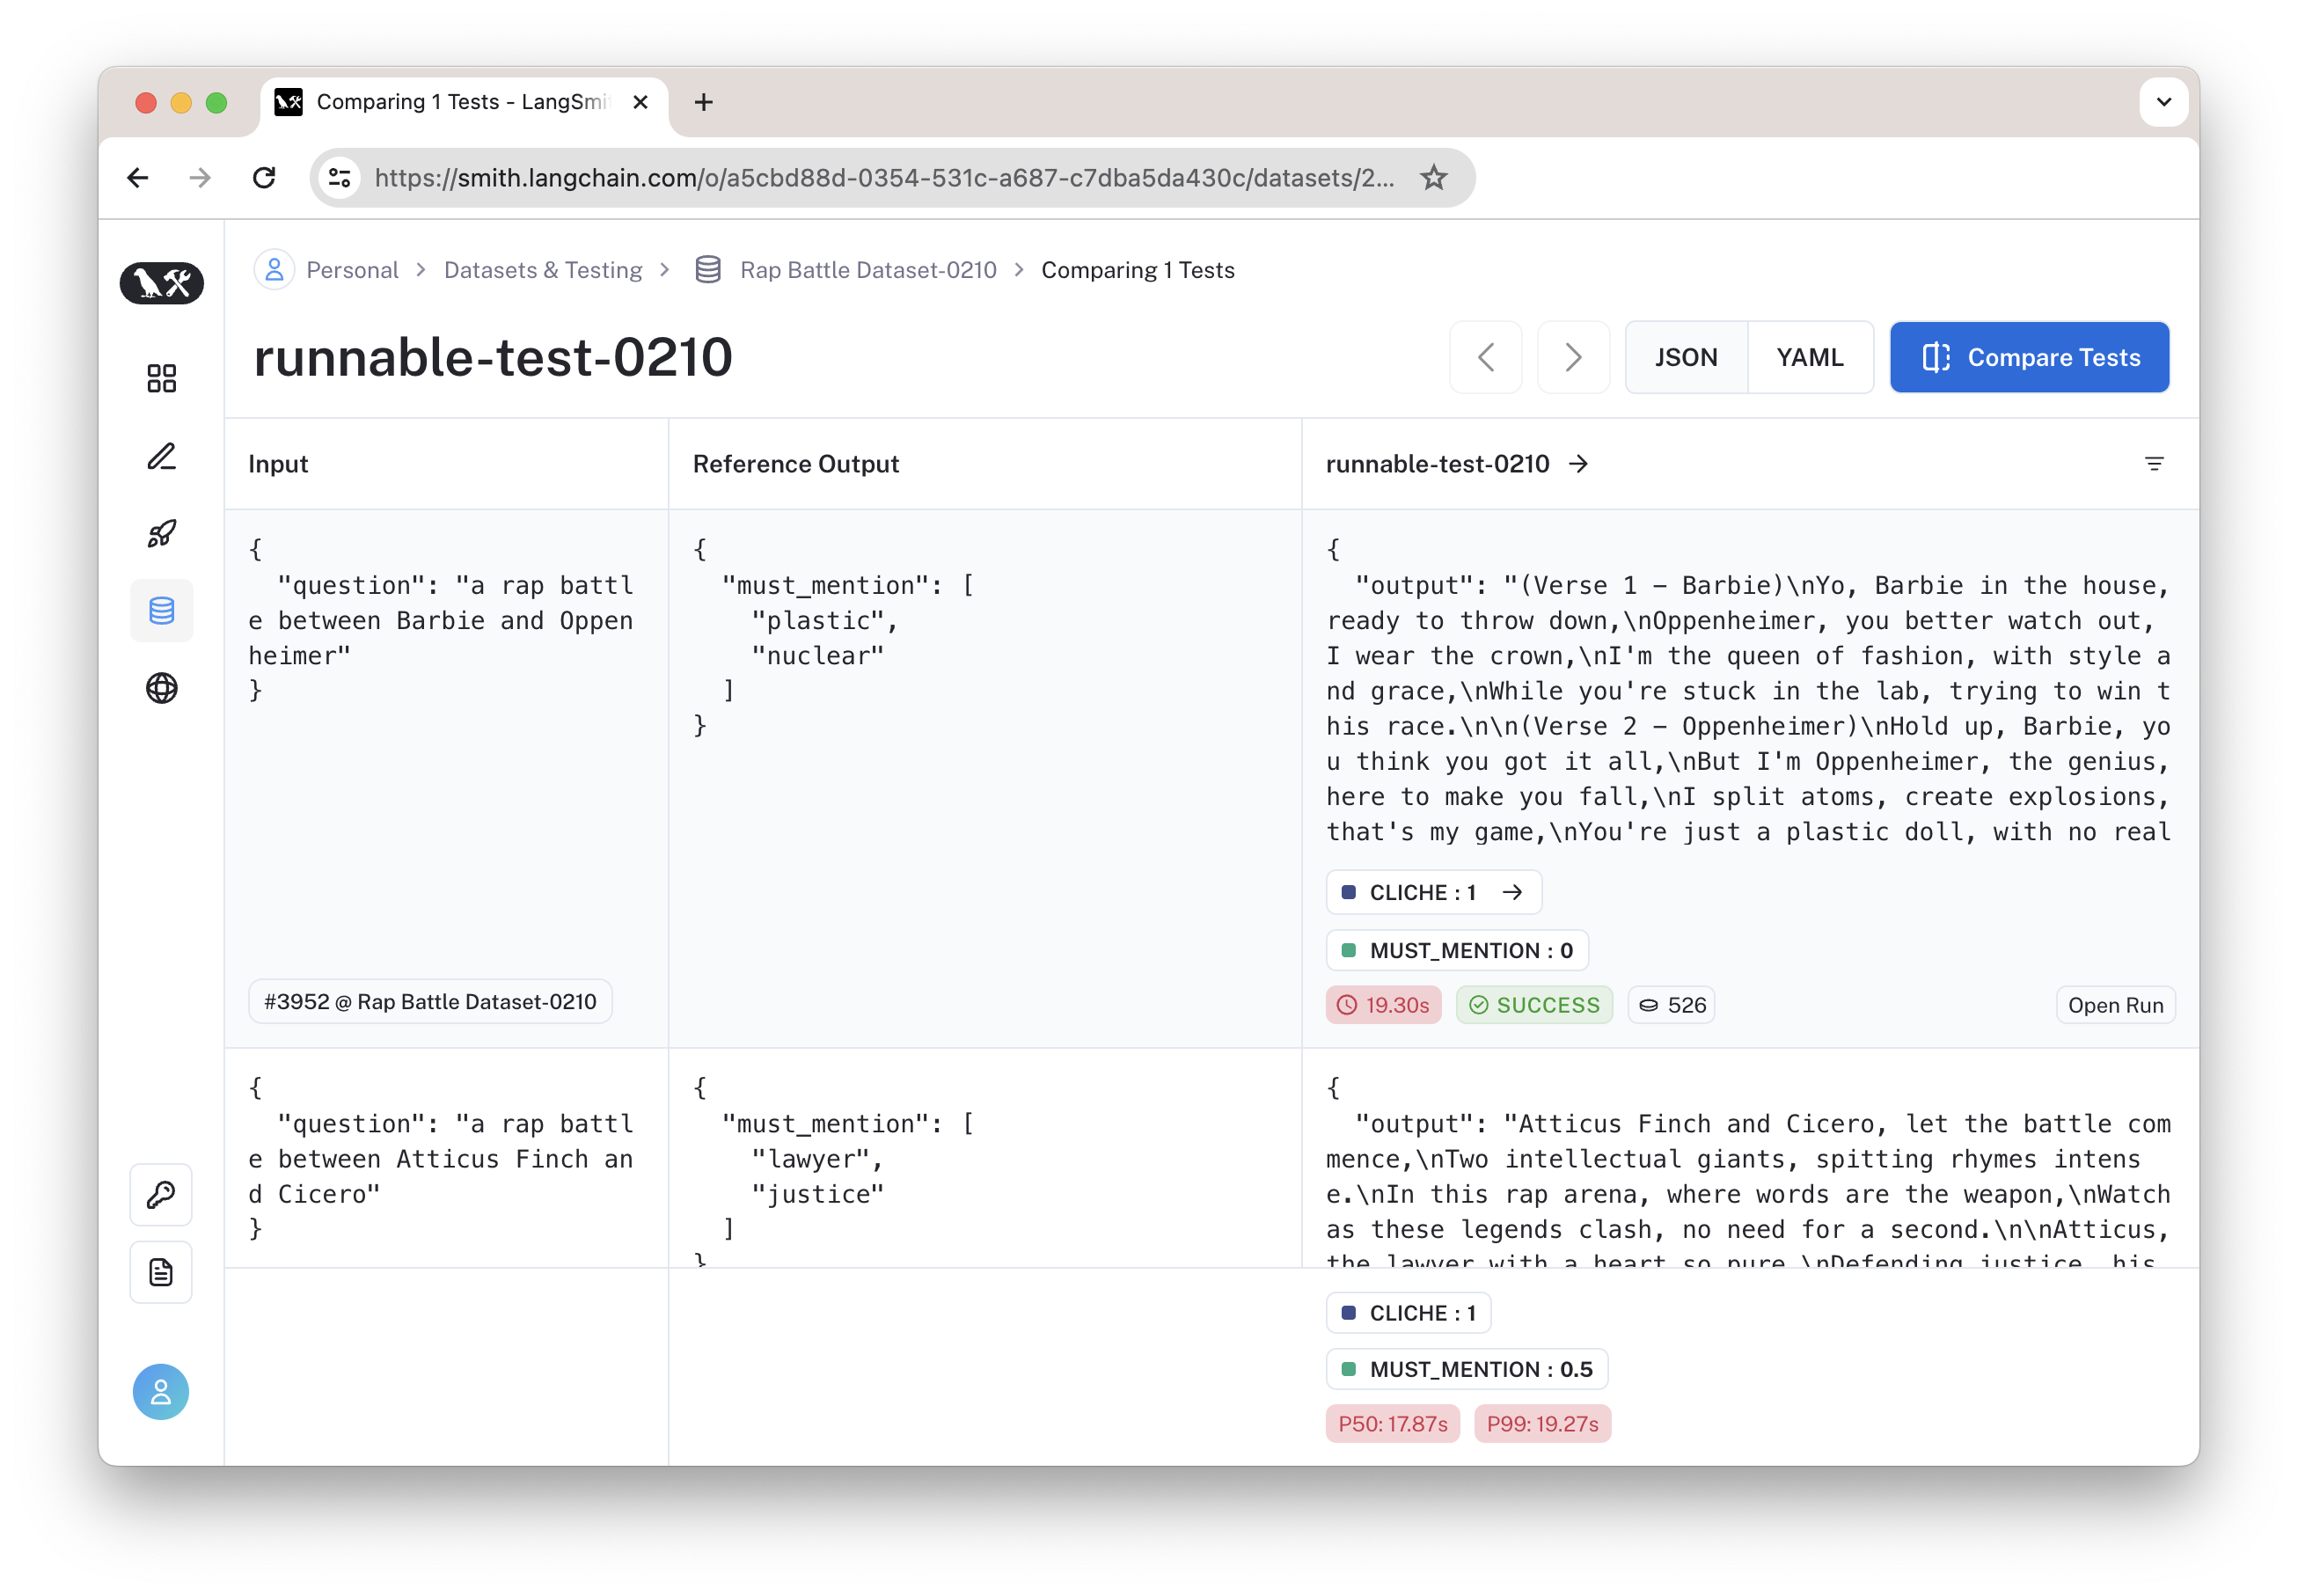Click the Barbie verse output text
2298x1596 pixels.
(x=1748, y=690)
